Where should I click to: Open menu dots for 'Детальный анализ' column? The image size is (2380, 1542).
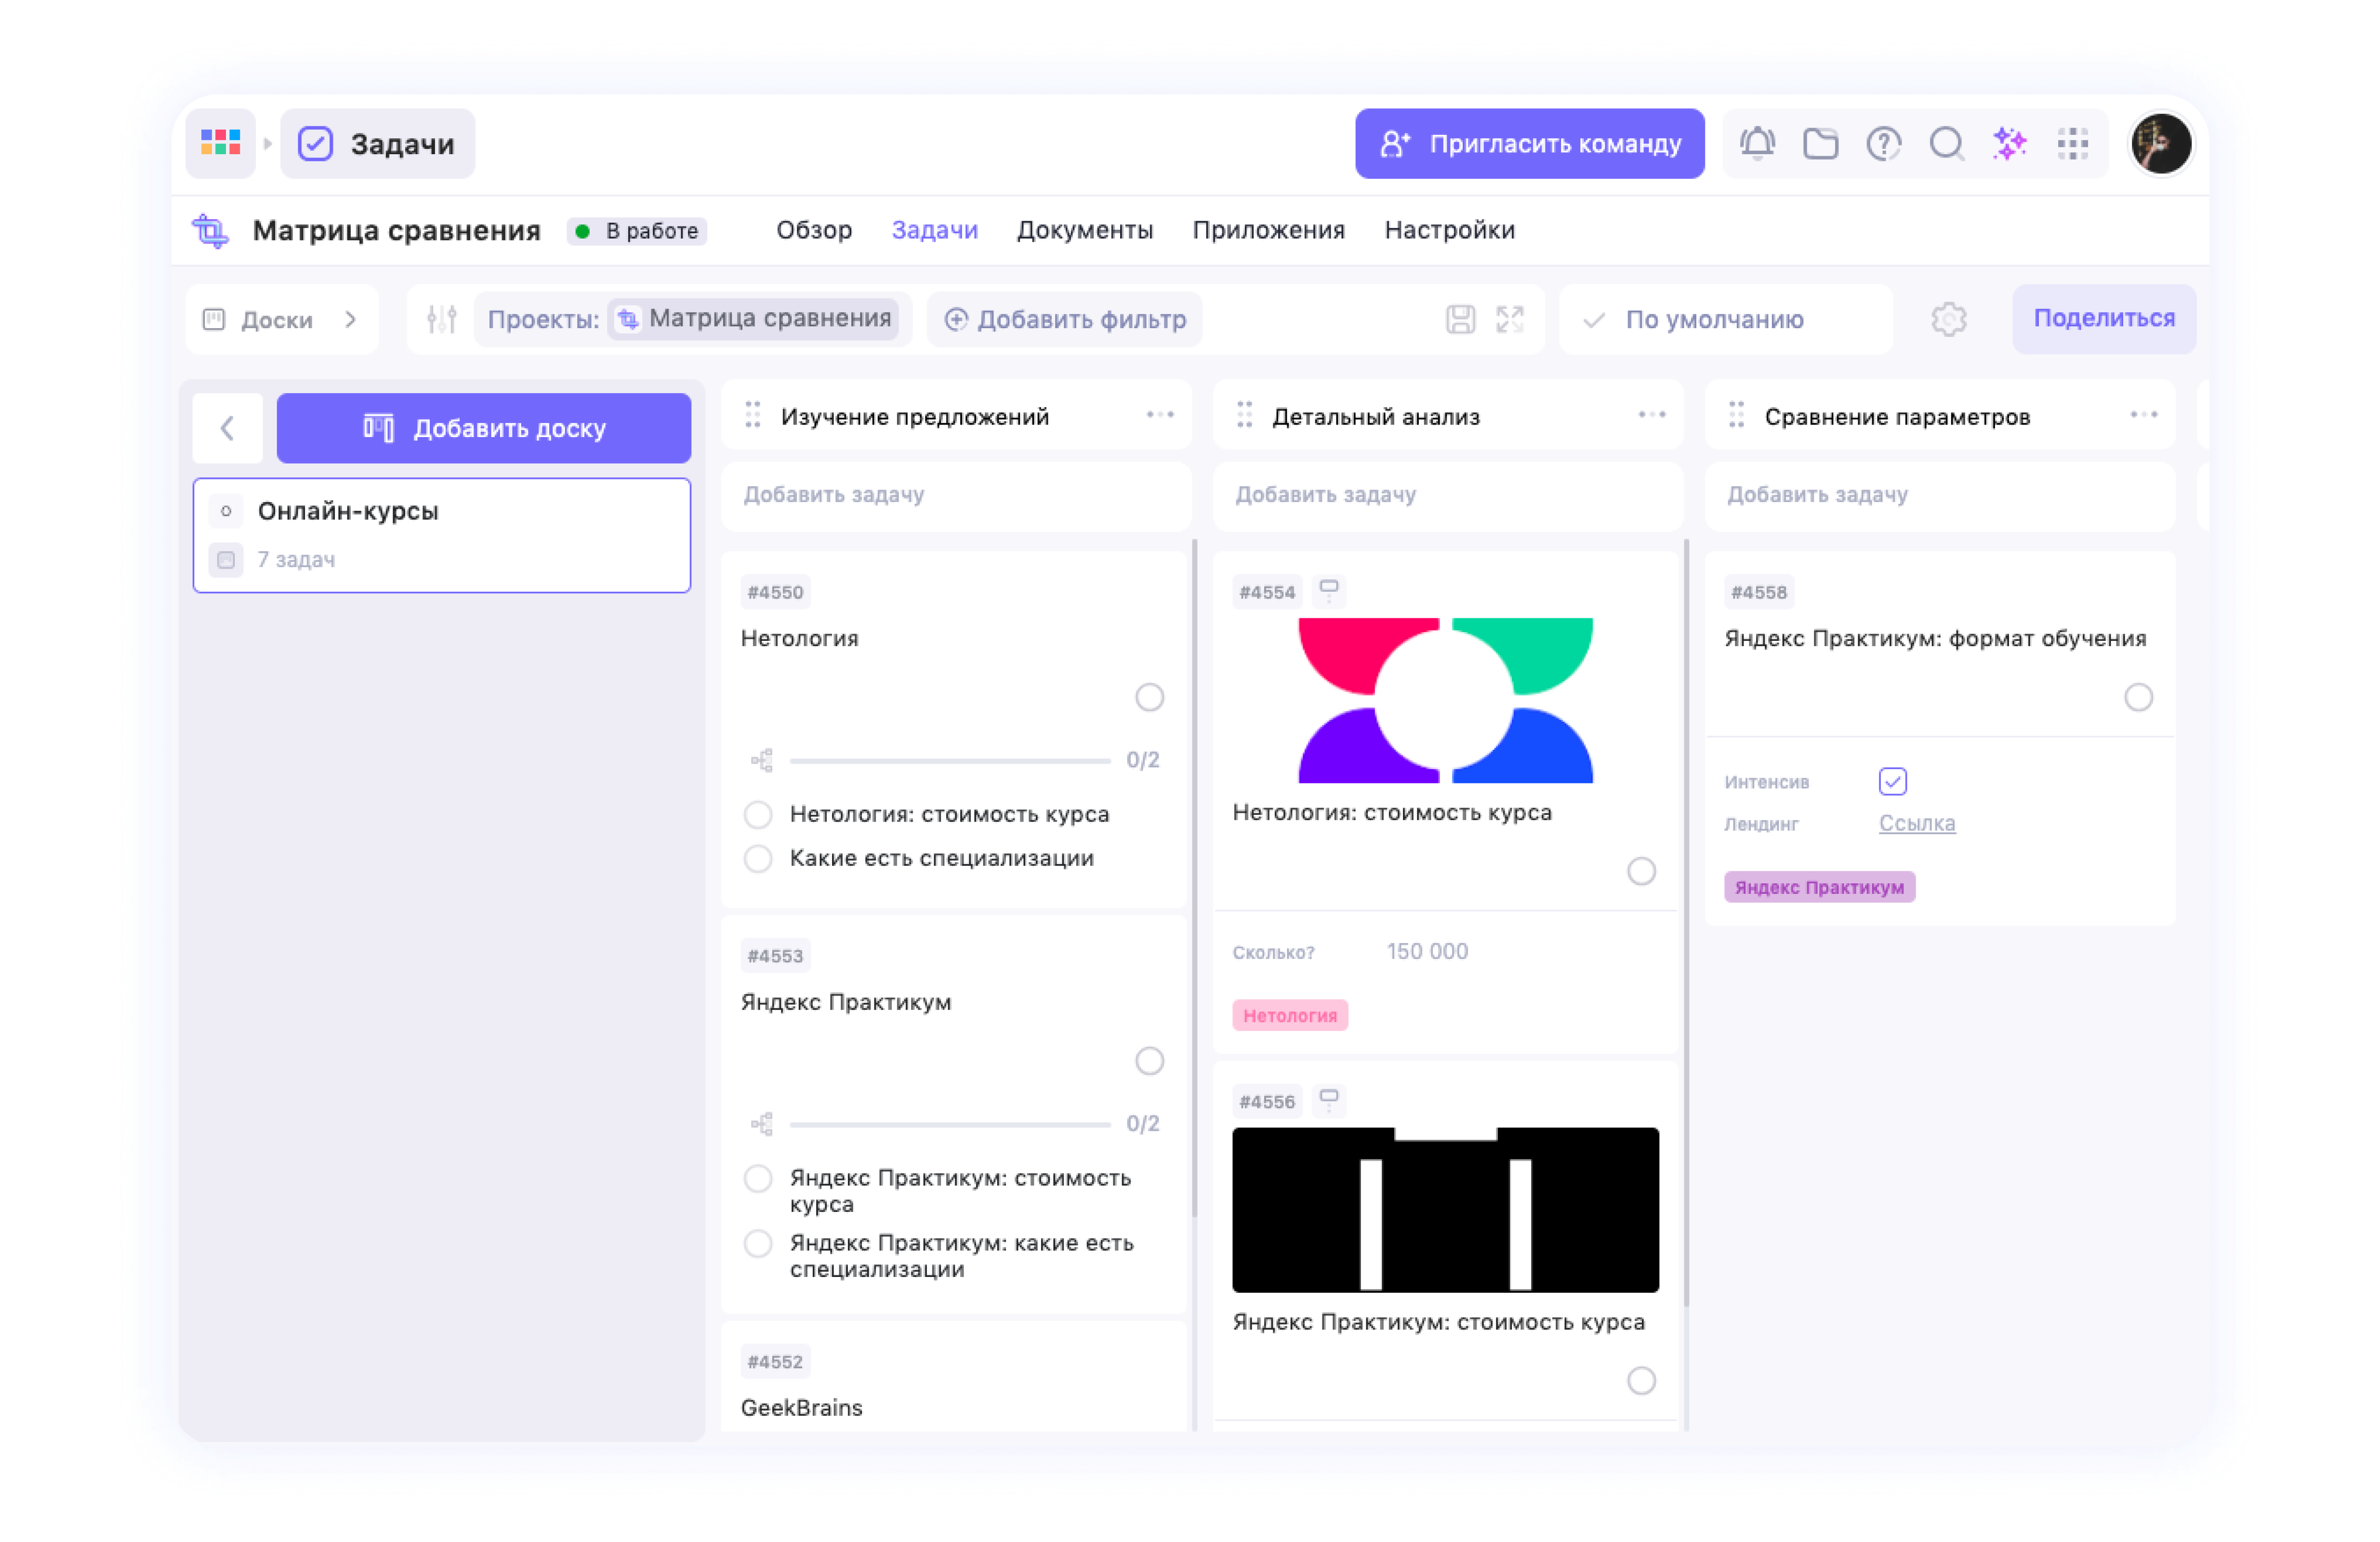click(1651, 415)
